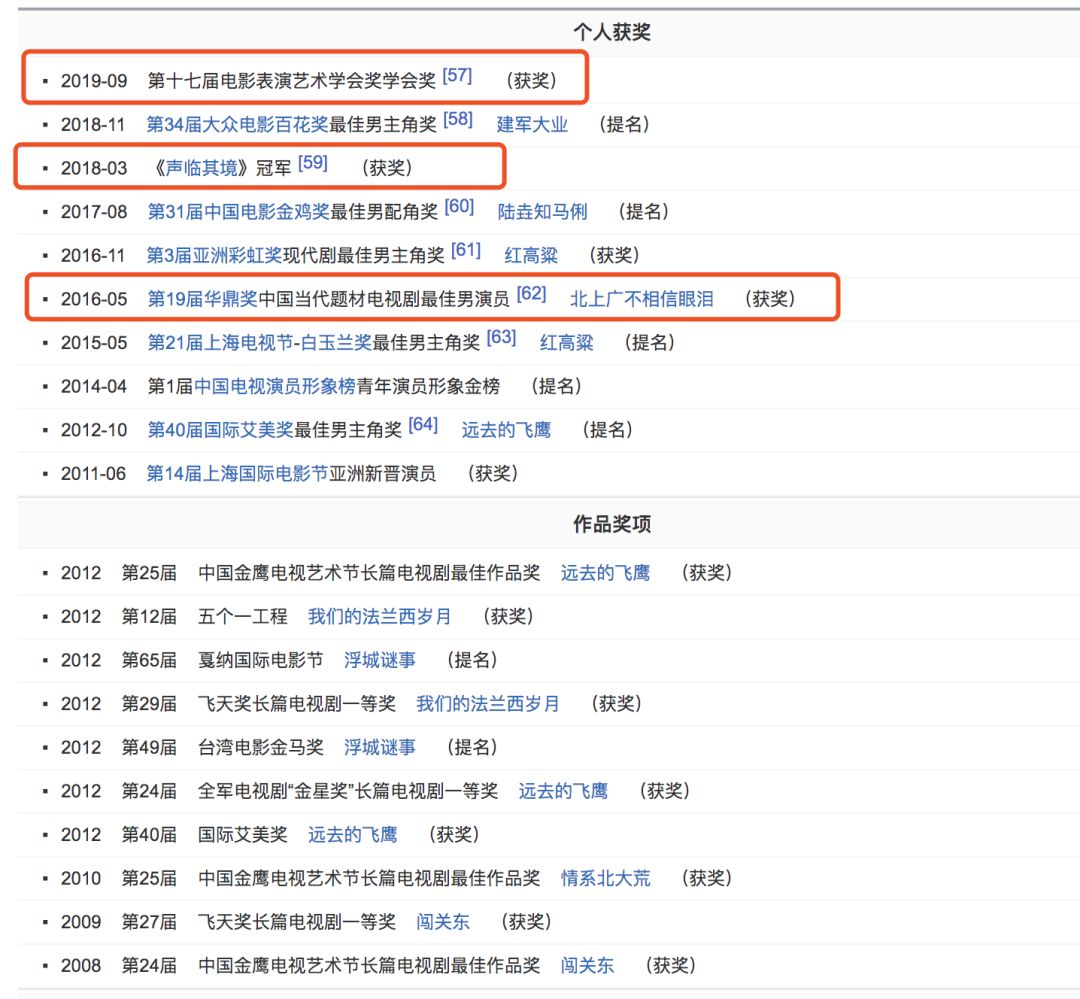Screen dimensions: 1080x999
Task: Select text 第49届
Action: pos(149,748)
